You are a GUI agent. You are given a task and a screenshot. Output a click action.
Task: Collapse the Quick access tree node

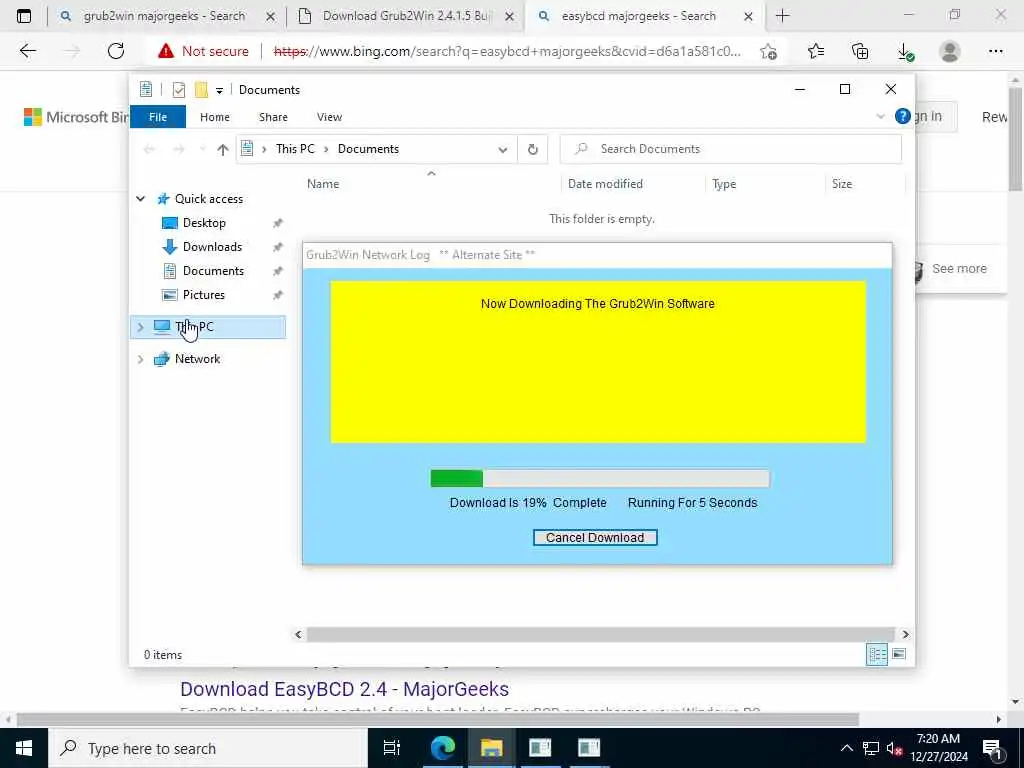point(140,199)
